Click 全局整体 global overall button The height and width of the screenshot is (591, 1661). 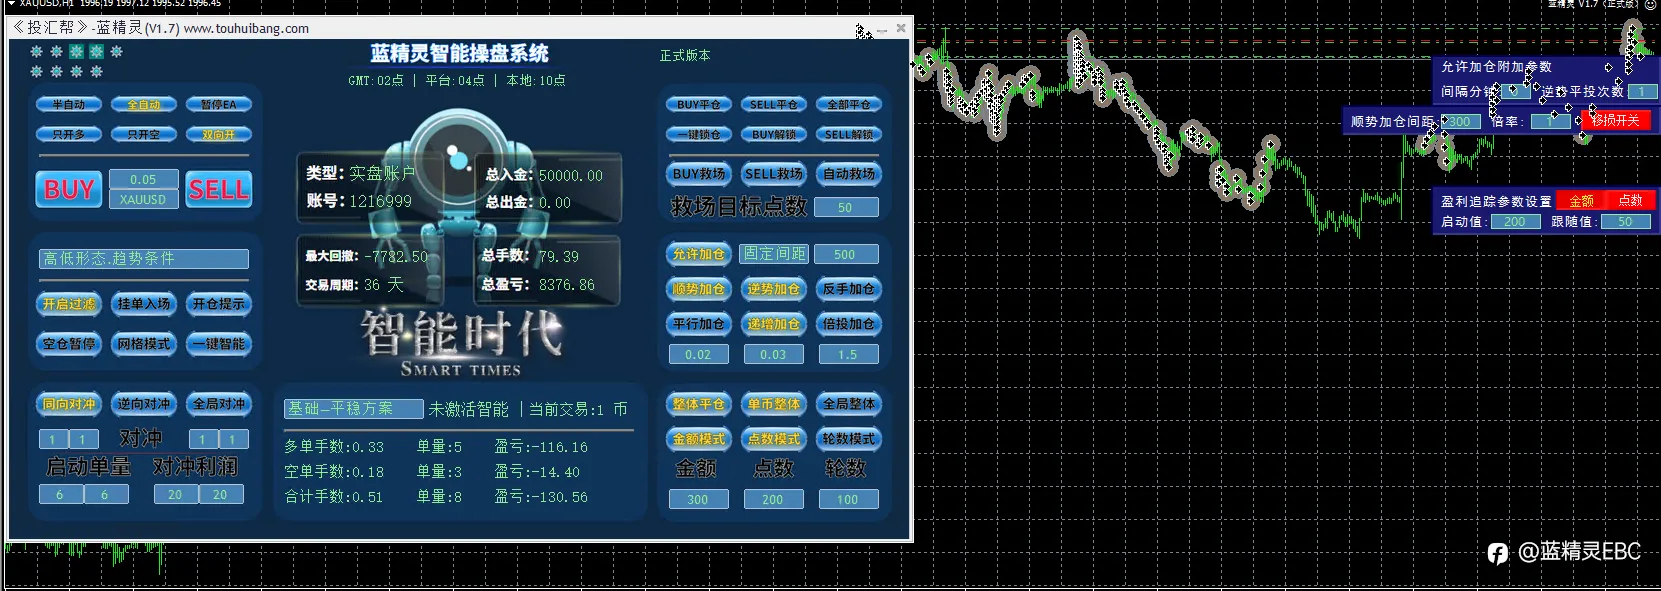[x=849, y=404]
